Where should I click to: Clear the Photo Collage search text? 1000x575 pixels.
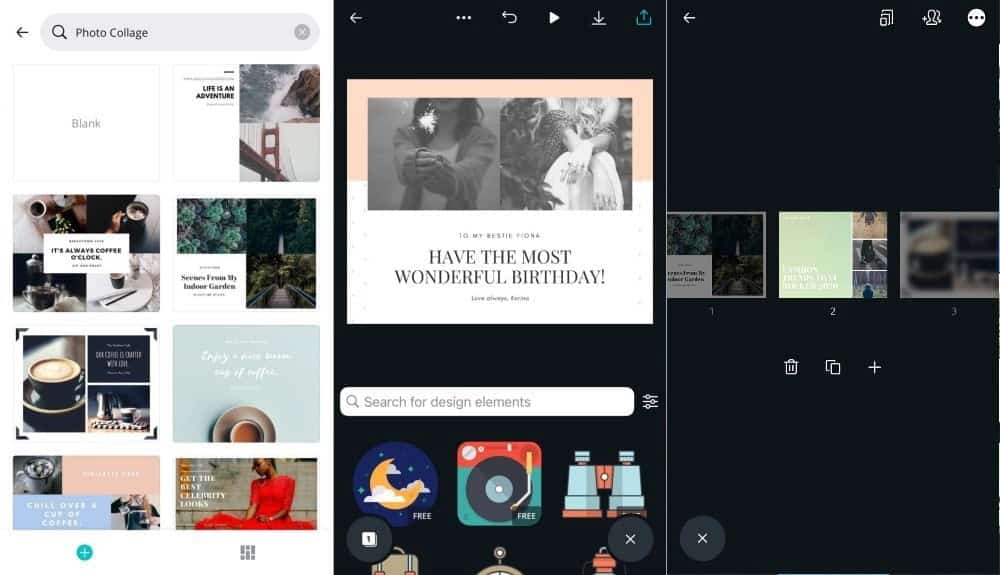302,32
